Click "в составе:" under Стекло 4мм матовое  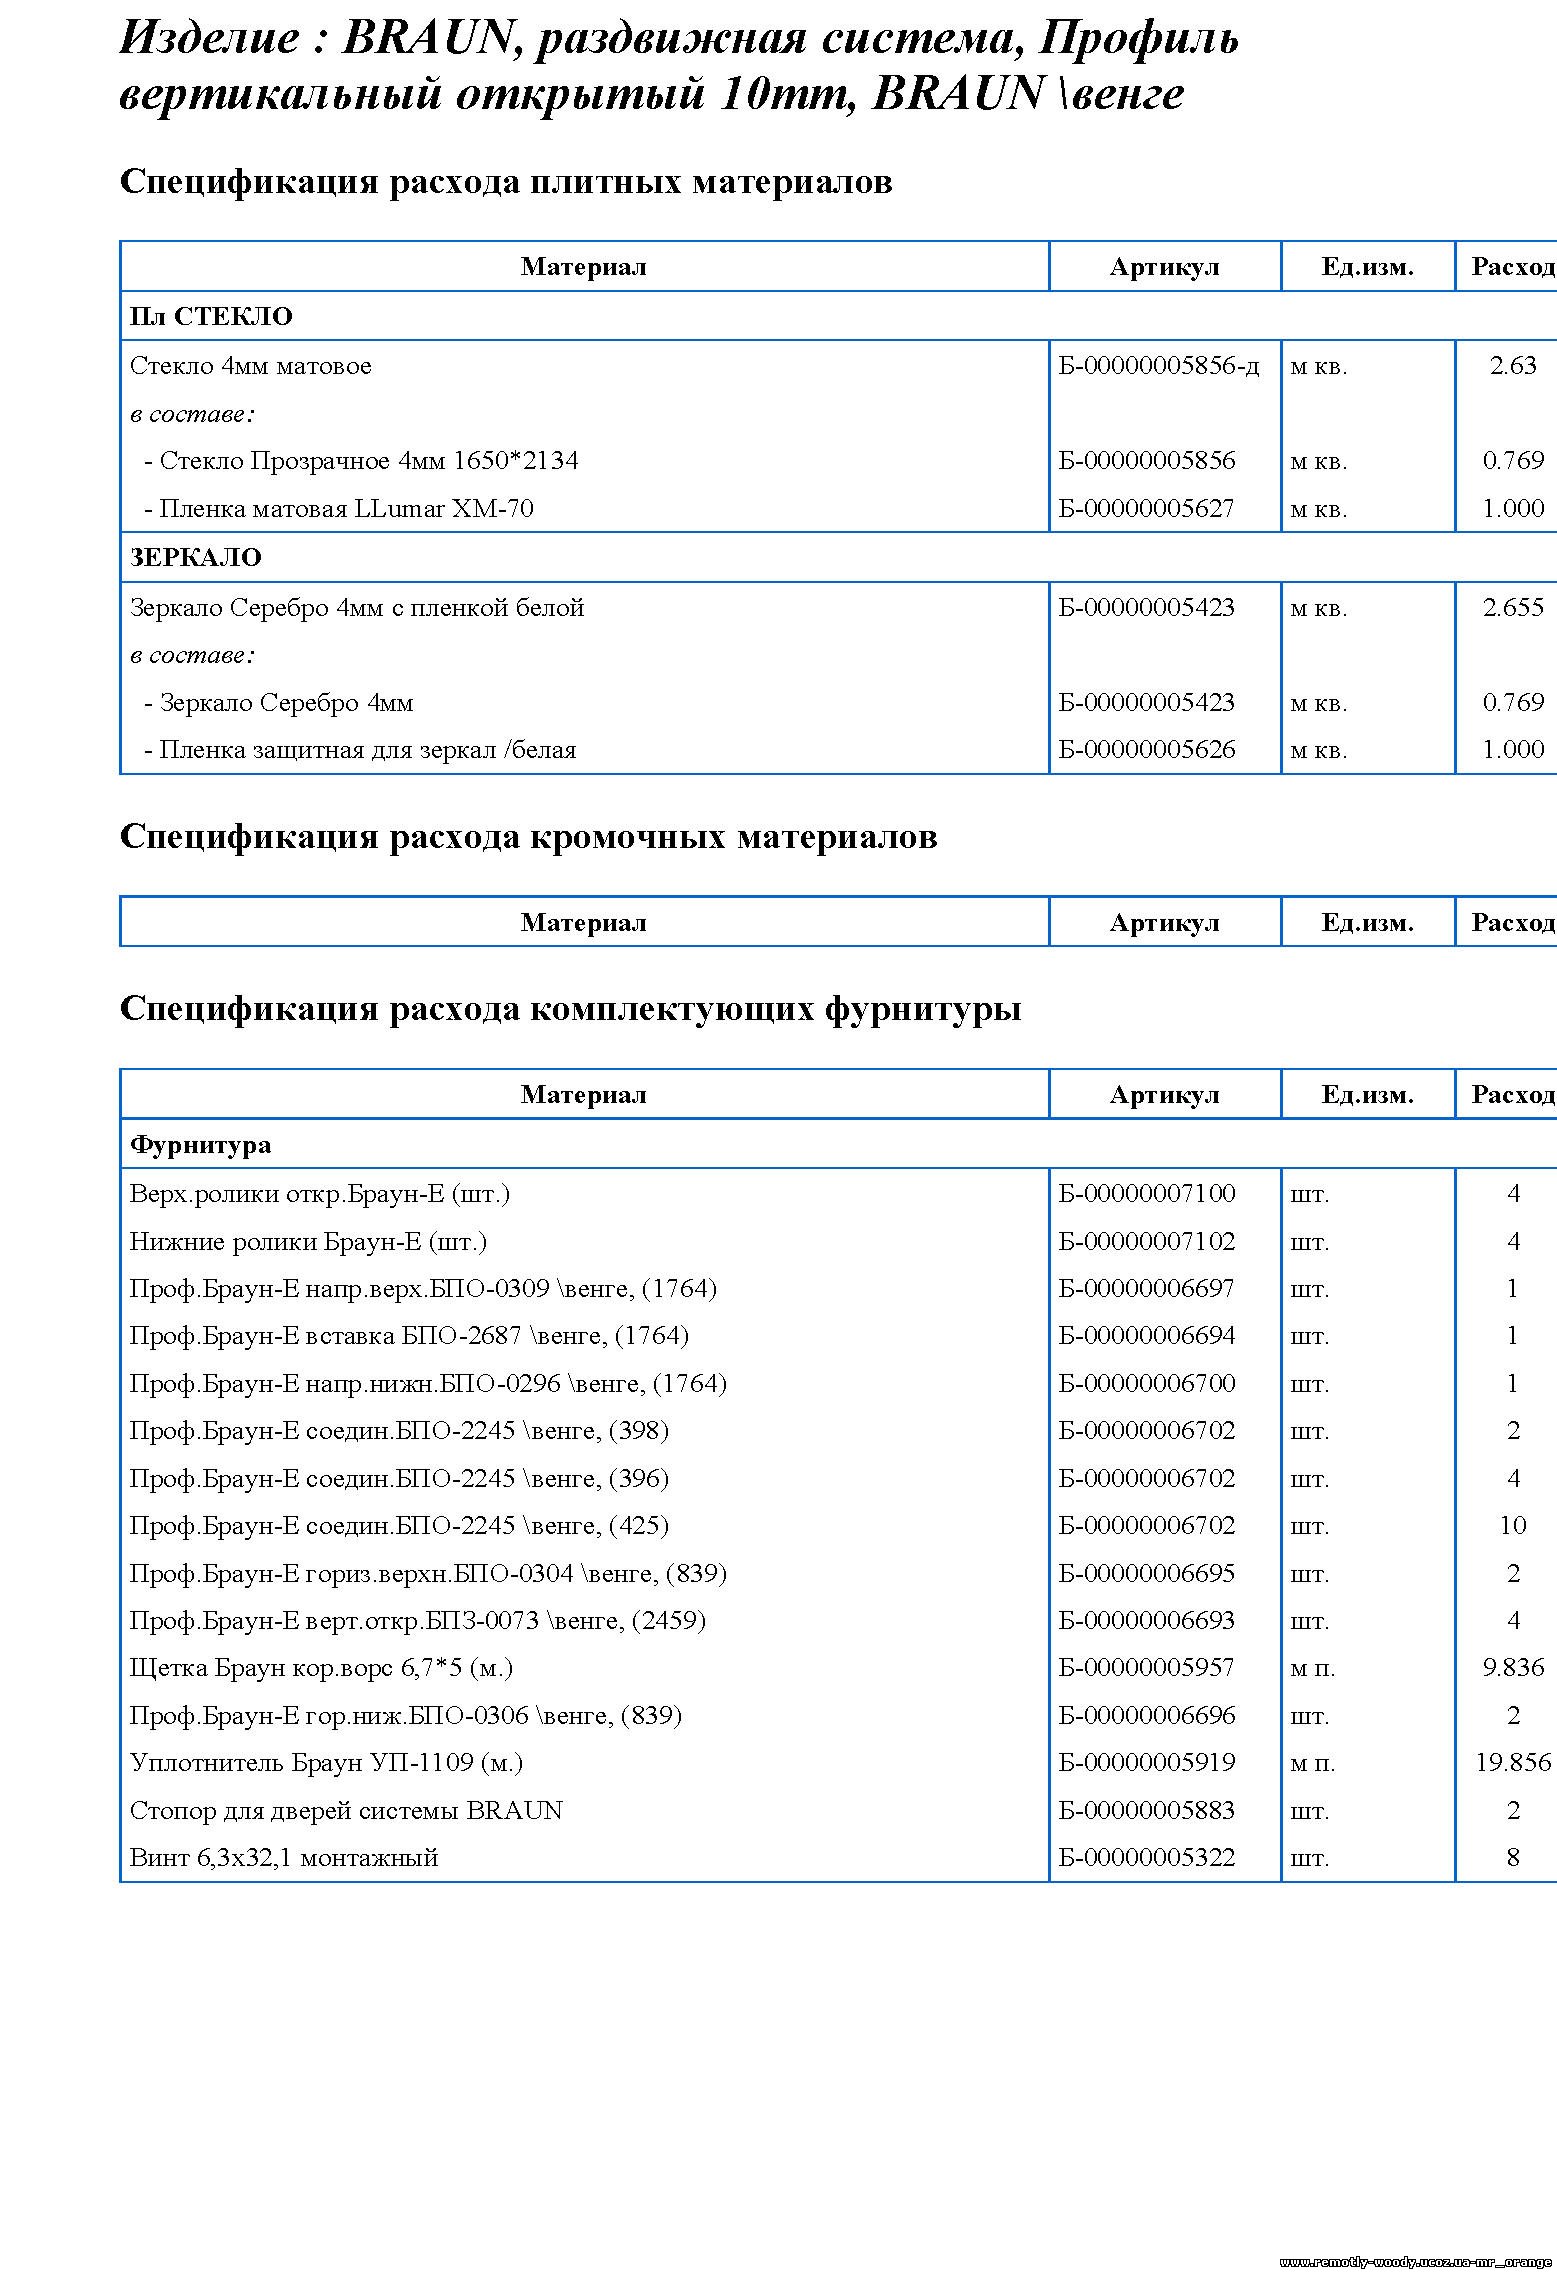[x=193, y=414]
